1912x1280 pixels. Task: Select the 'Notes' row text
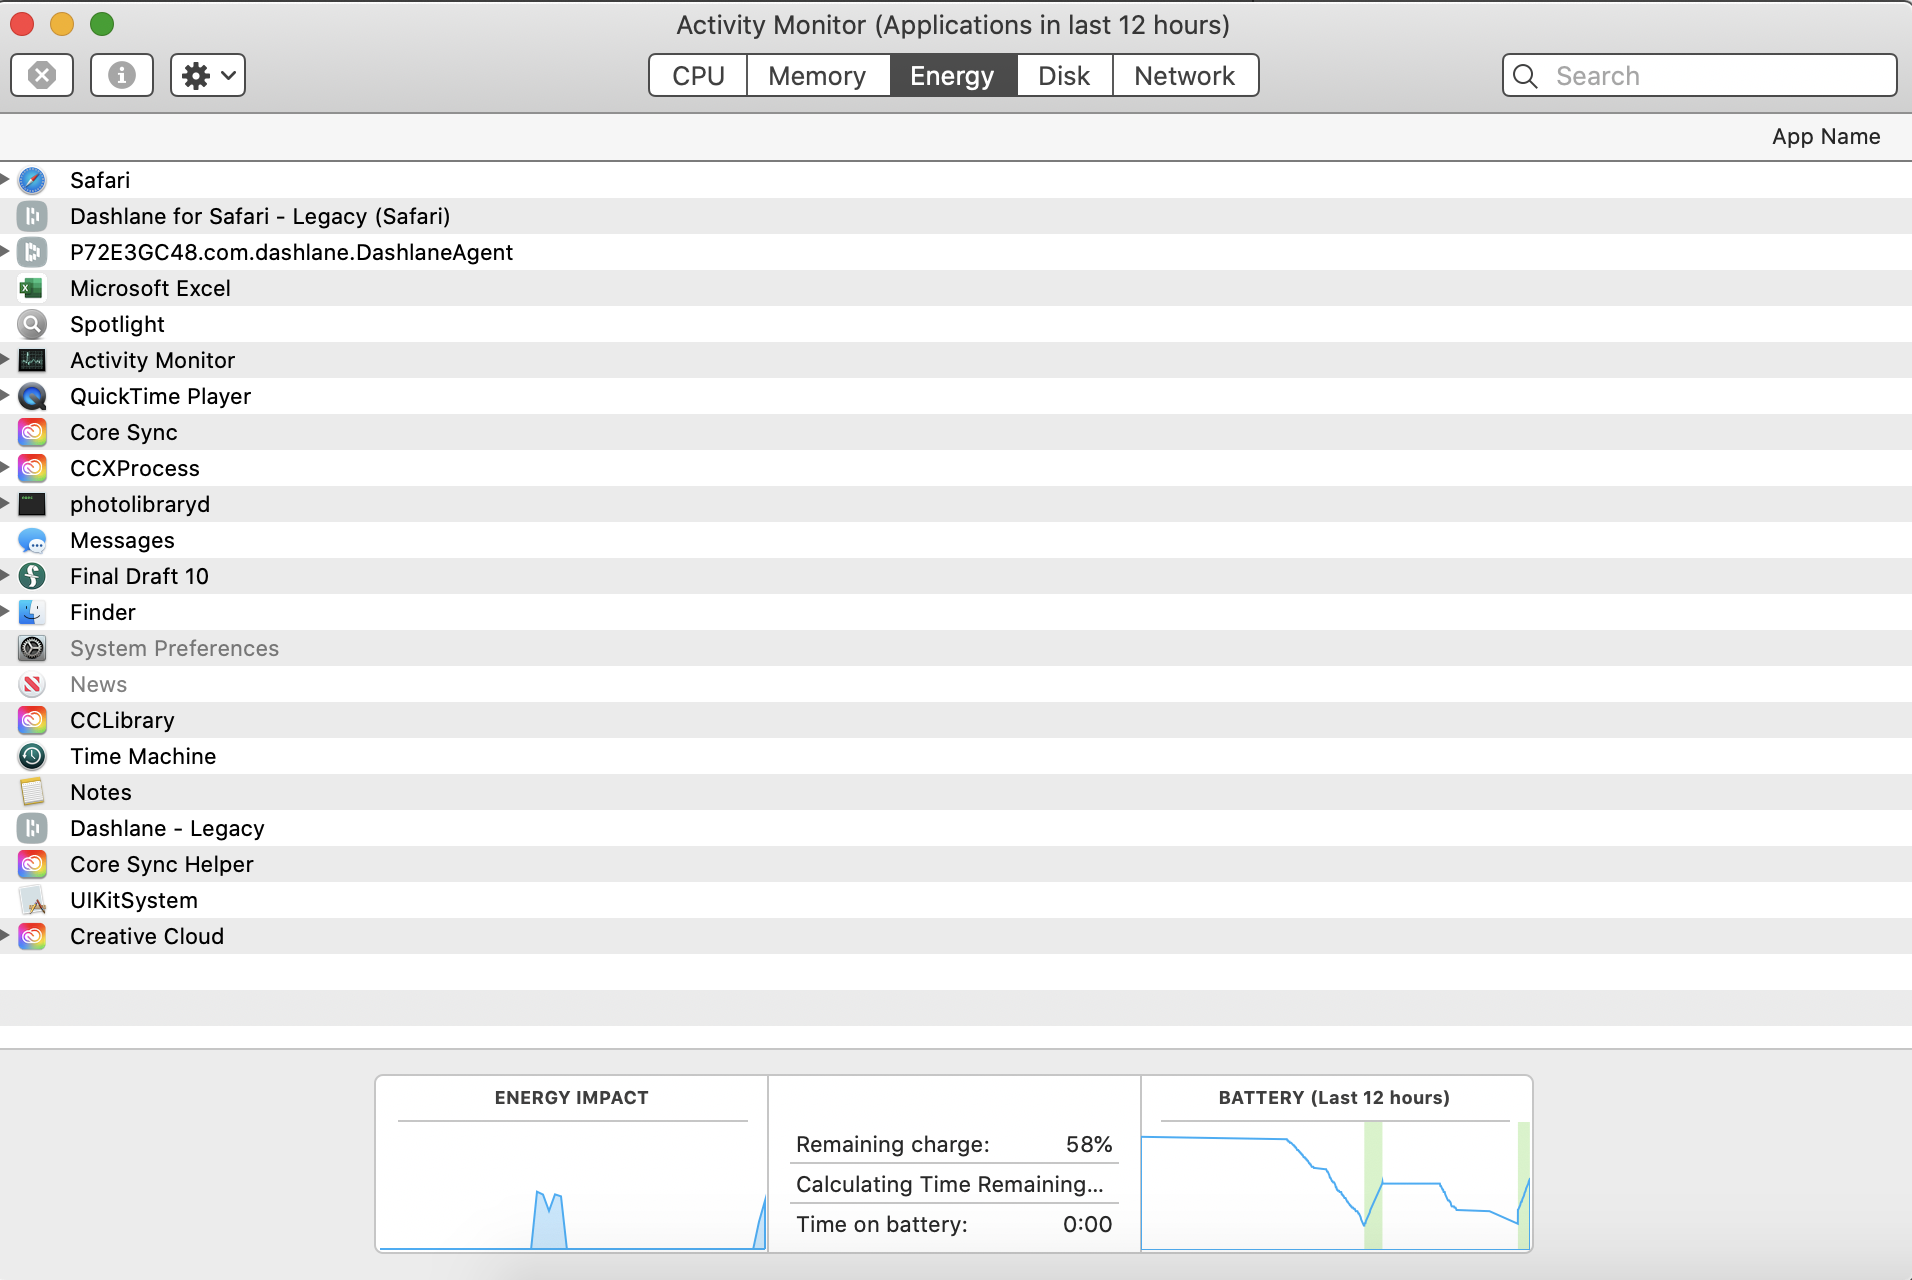101,792
